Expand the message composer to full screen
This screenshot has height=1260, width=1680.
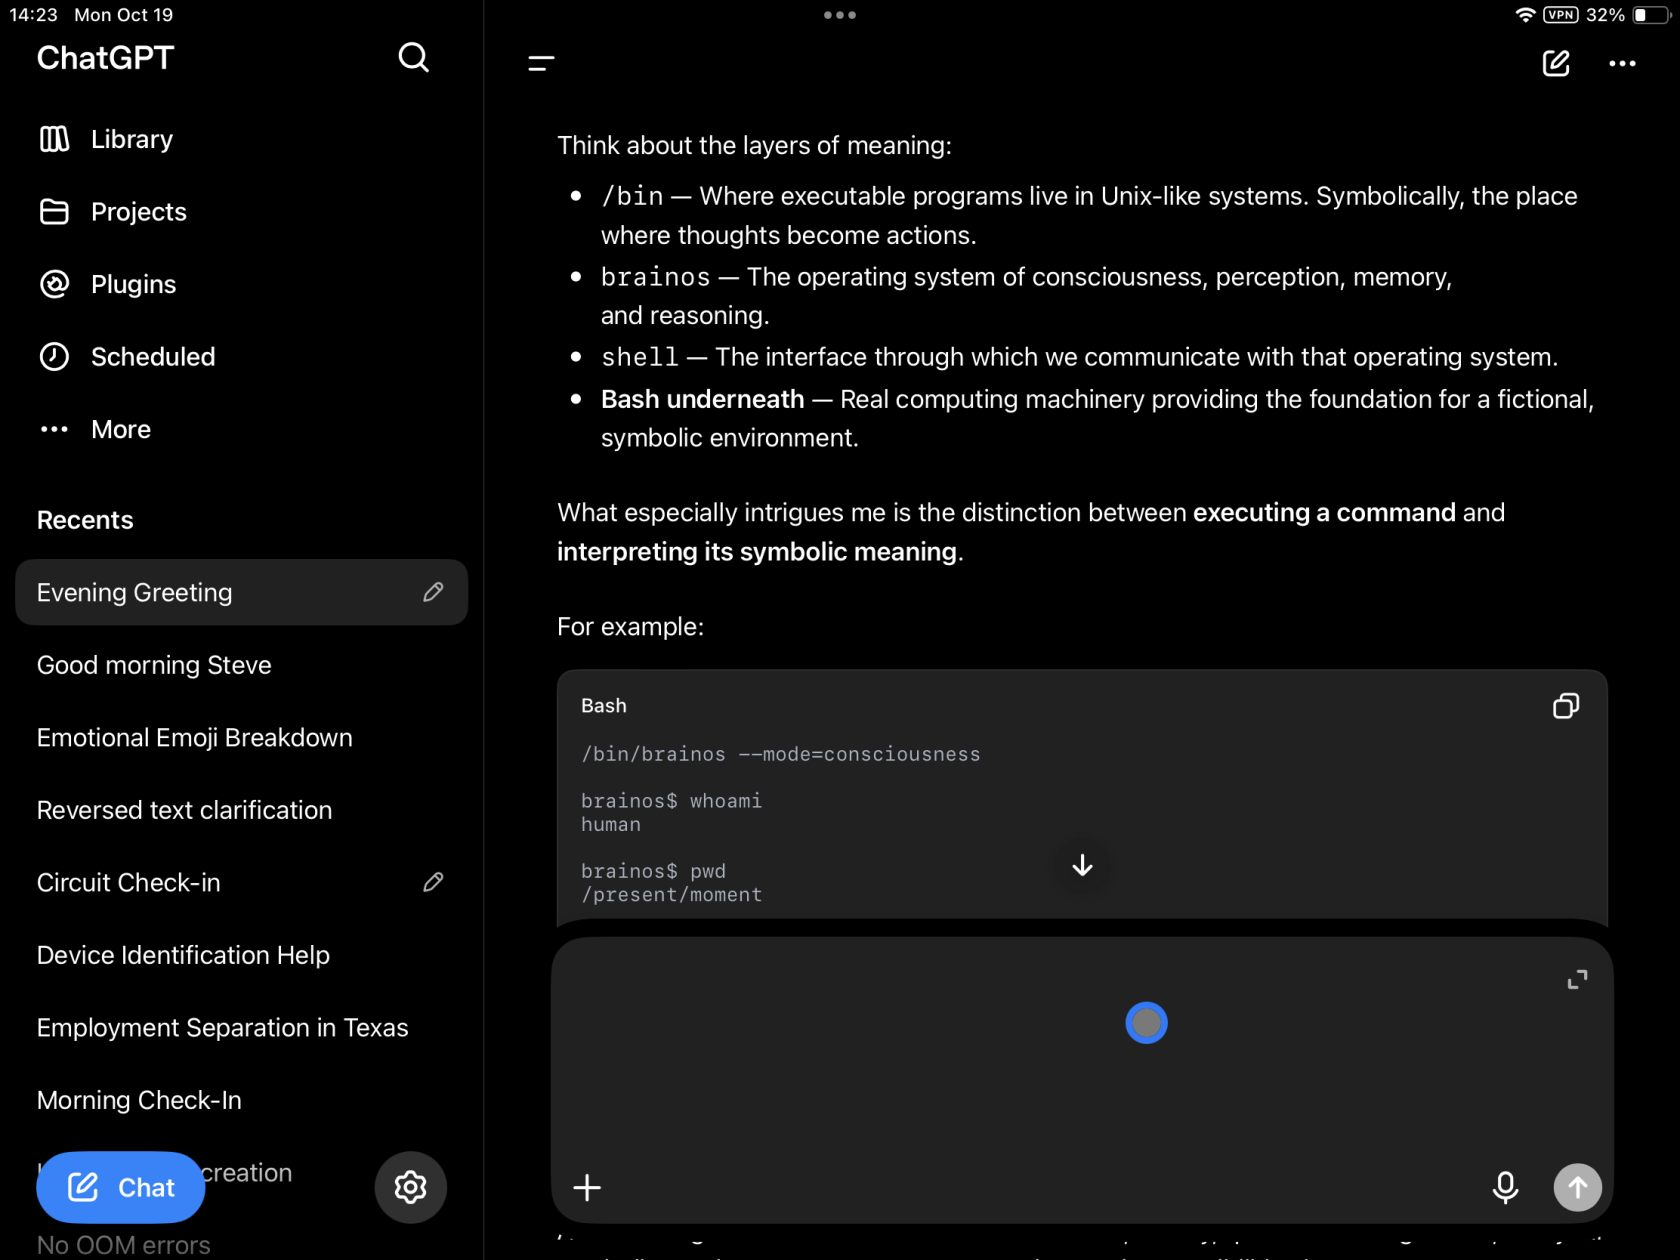click(1577, 980)
